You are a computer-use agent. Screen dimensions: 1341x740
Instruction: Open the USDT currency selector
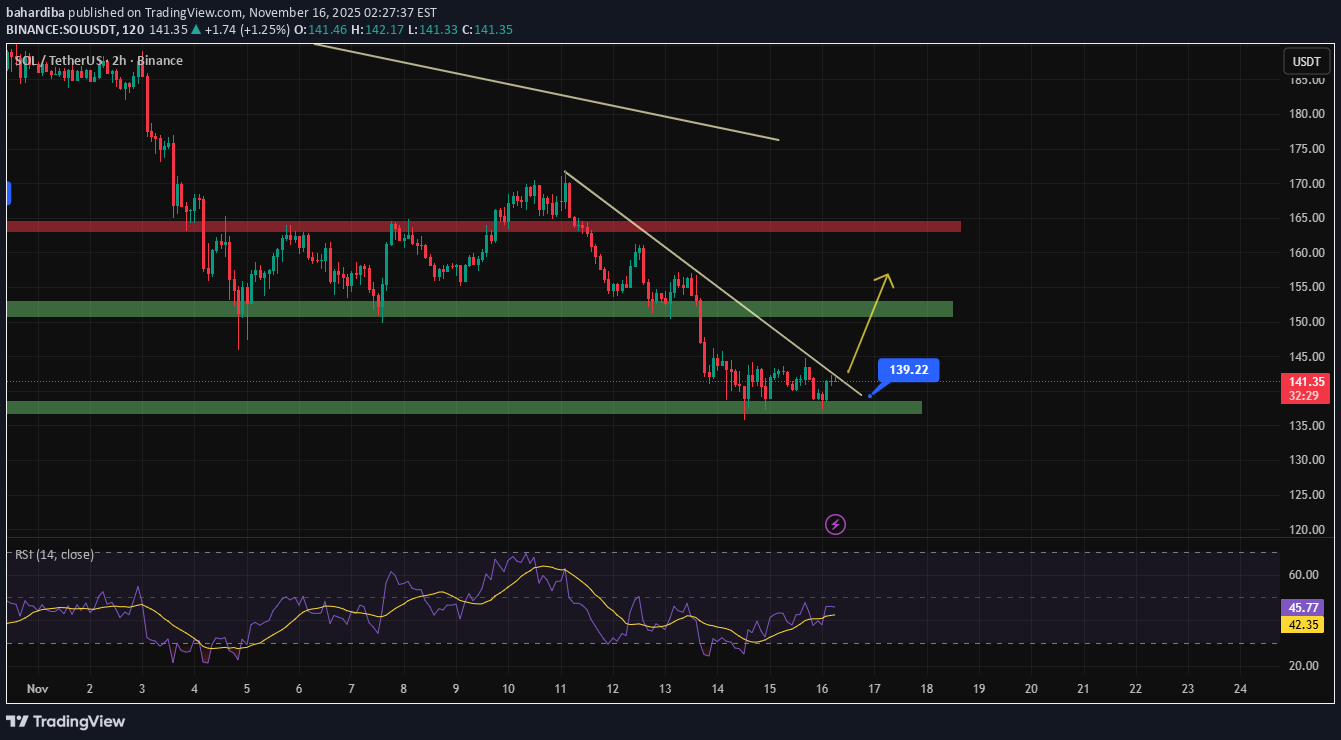coord(1306,62)
